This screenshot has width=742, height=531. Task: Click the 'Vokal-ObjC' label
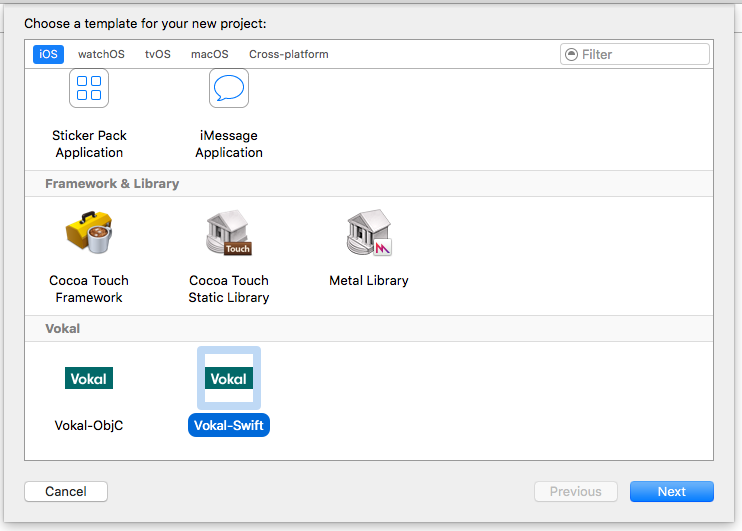[89, 425]
